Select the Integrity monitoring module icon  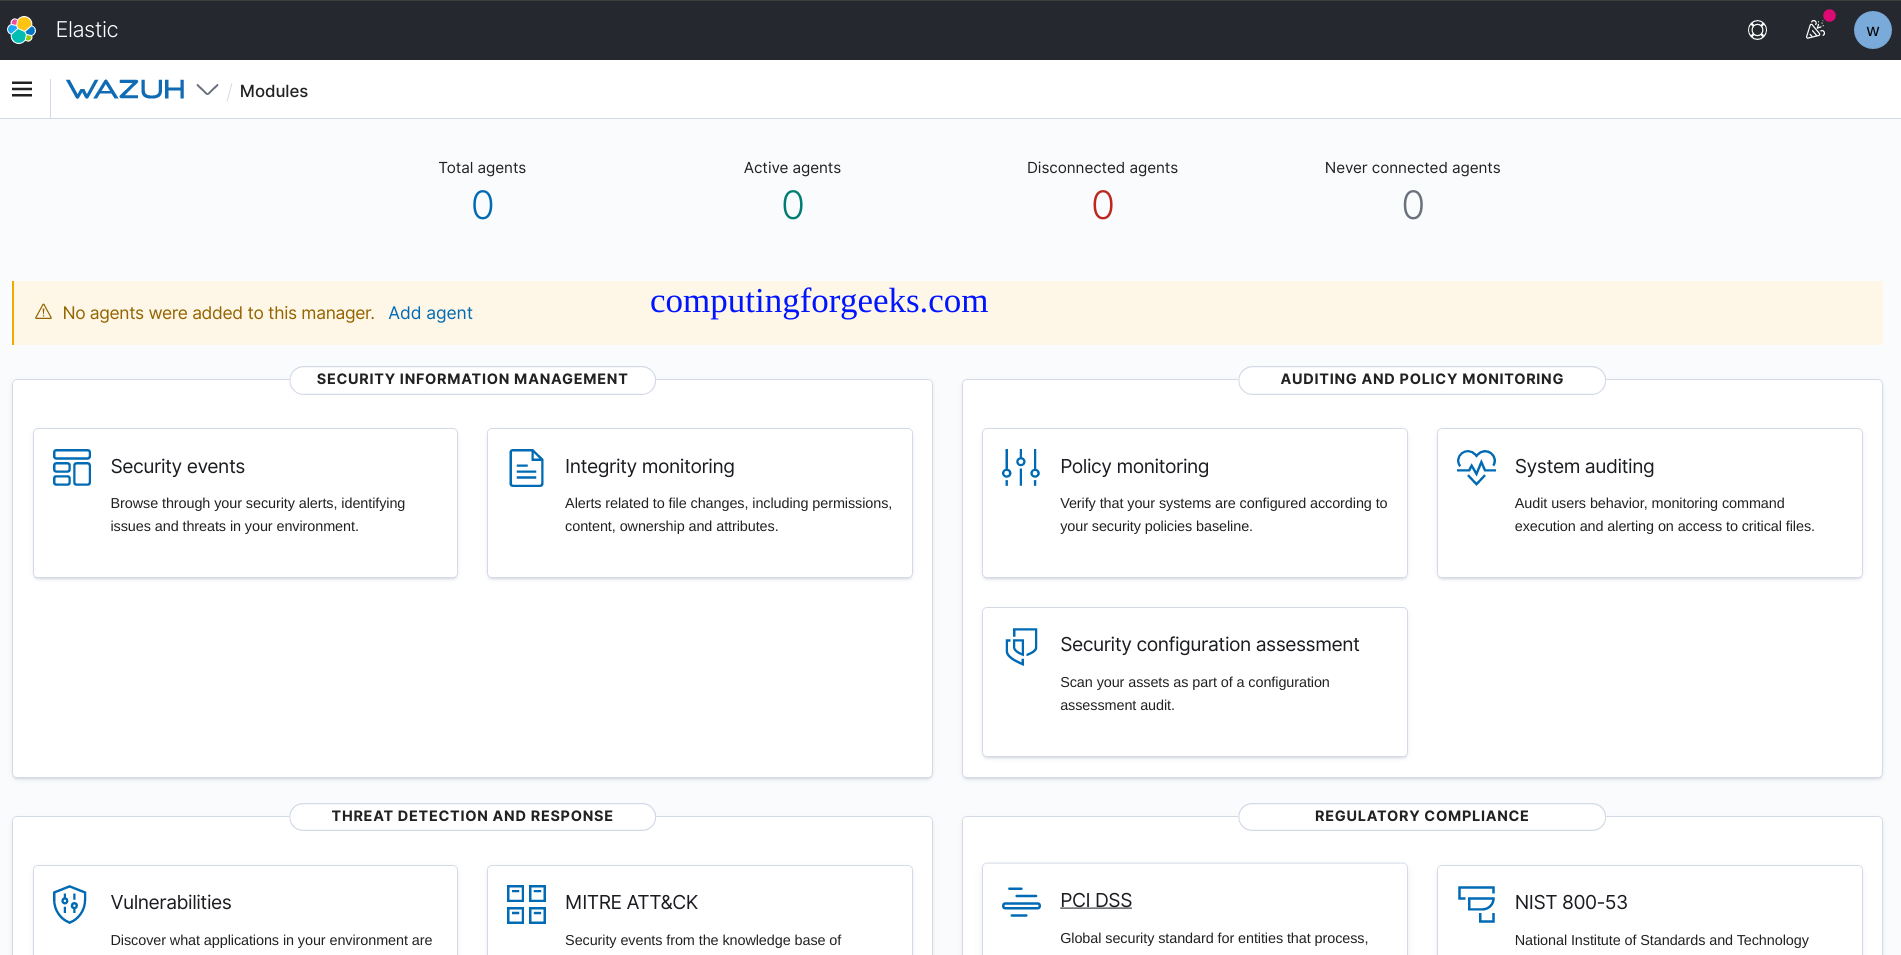(x=525, y=466)
